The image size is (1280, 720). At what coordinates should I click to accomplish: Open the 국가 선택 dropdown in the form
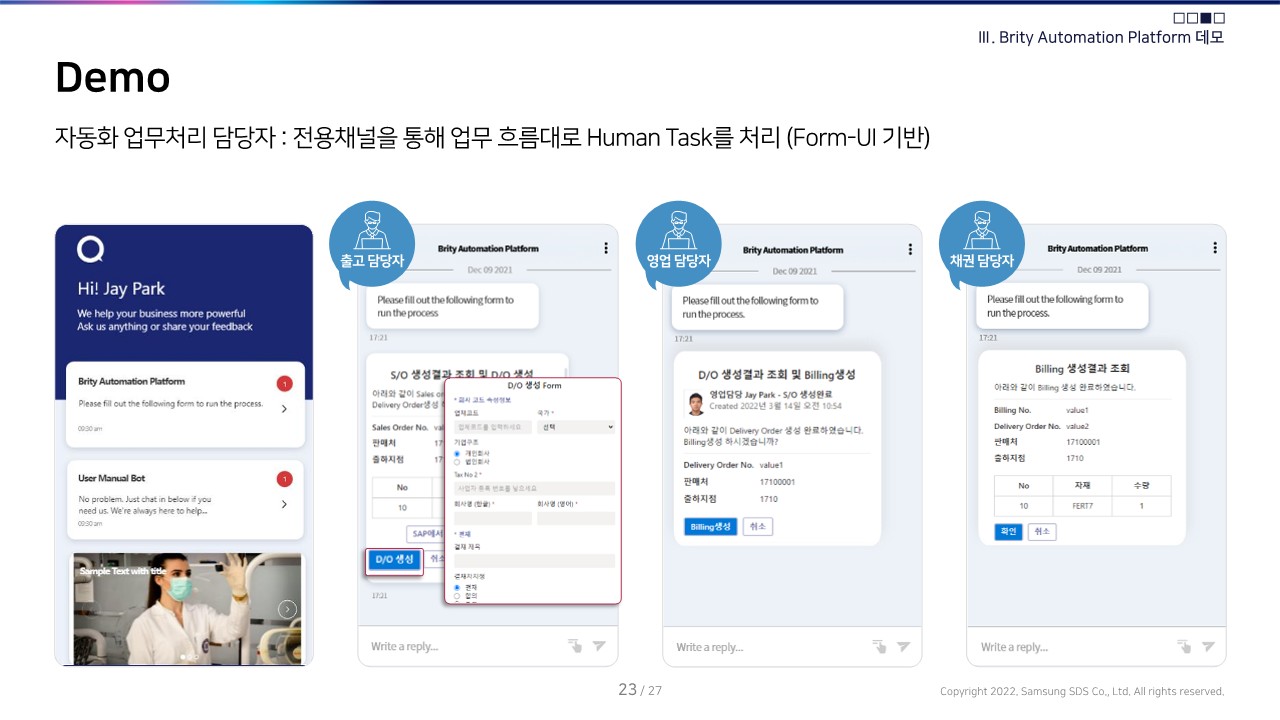pos(576,427)
